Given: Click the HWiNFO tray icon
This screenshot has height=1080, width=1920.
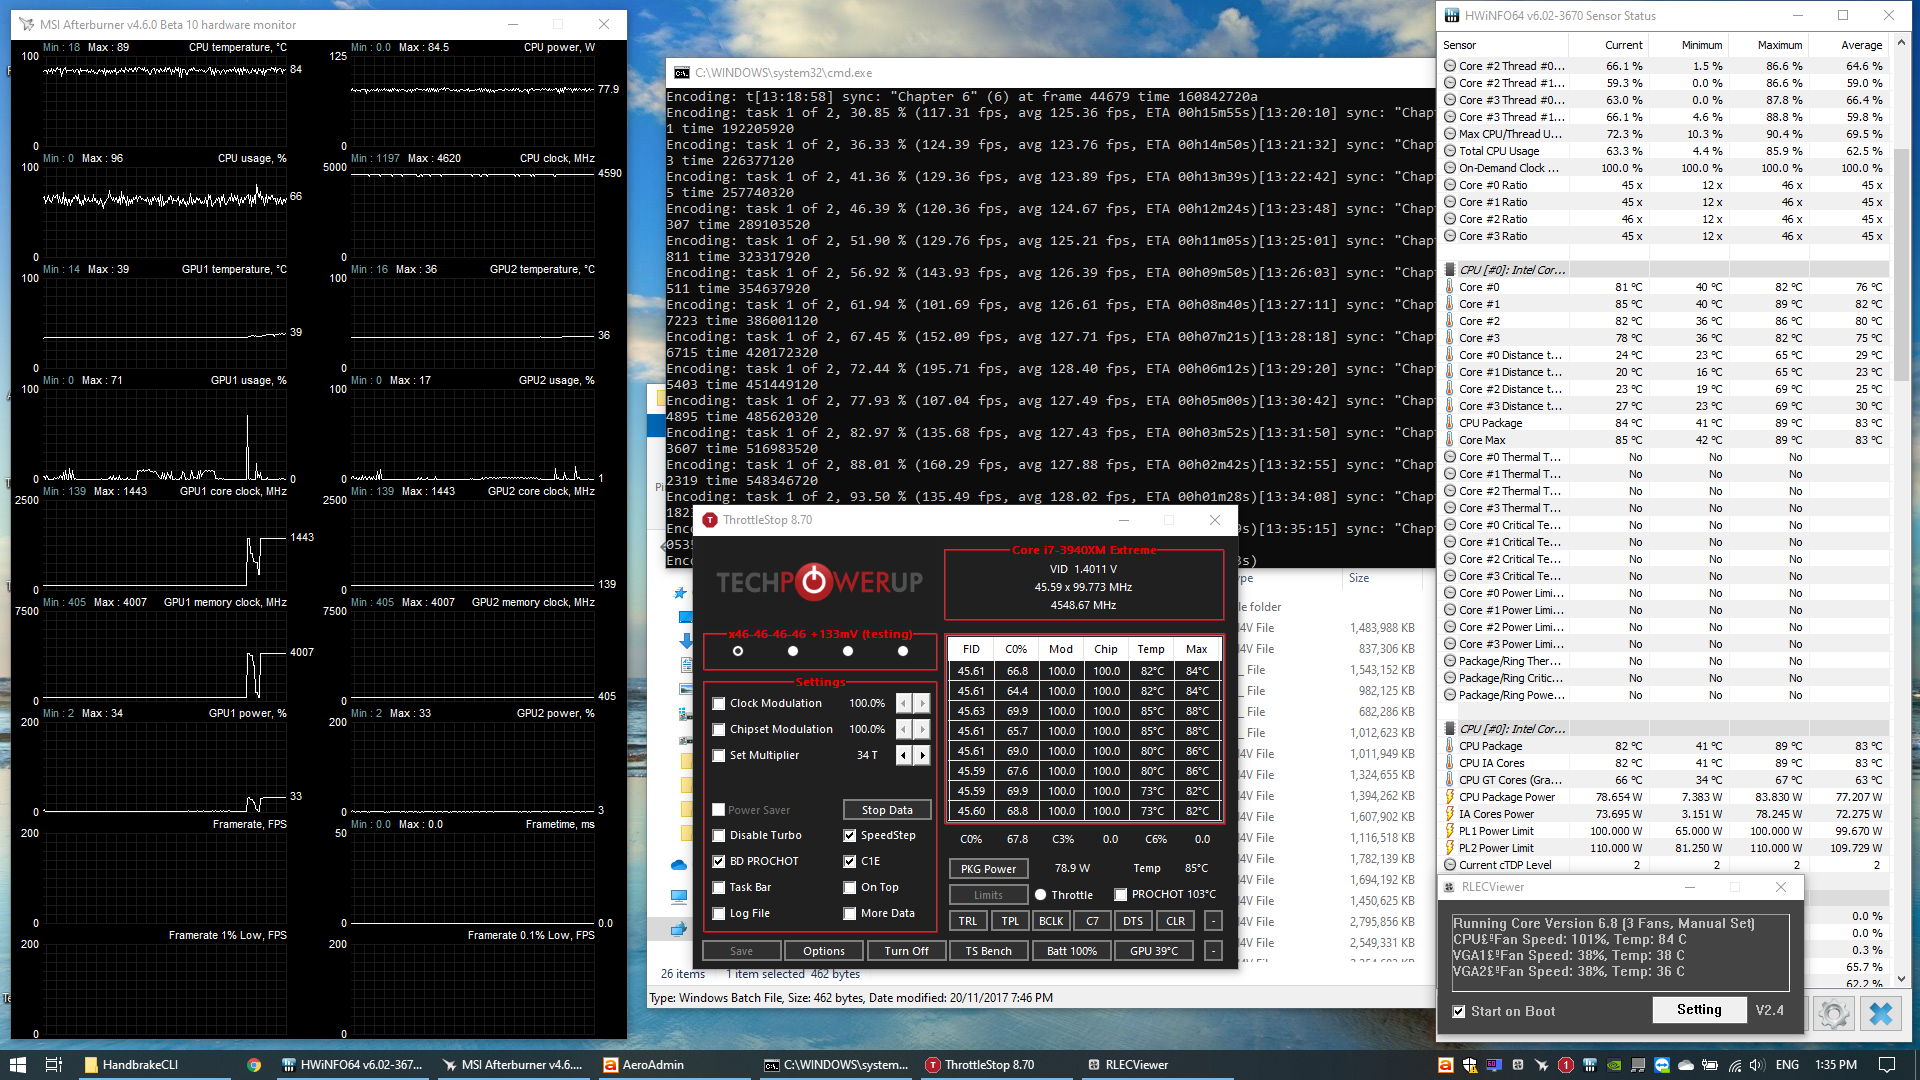Looking at the screenshot, I should (x=1590, y=1065).
